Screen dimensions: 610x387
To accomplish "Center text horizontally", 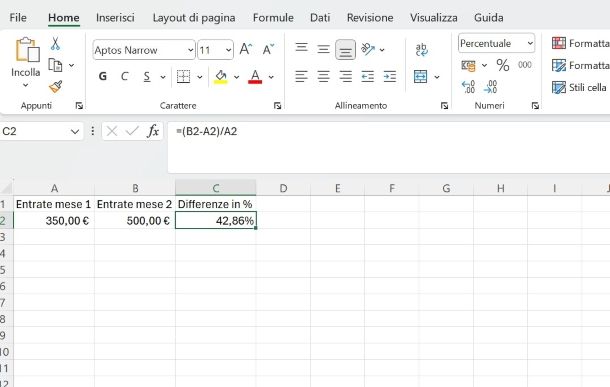I will click(x=323, y=76).
